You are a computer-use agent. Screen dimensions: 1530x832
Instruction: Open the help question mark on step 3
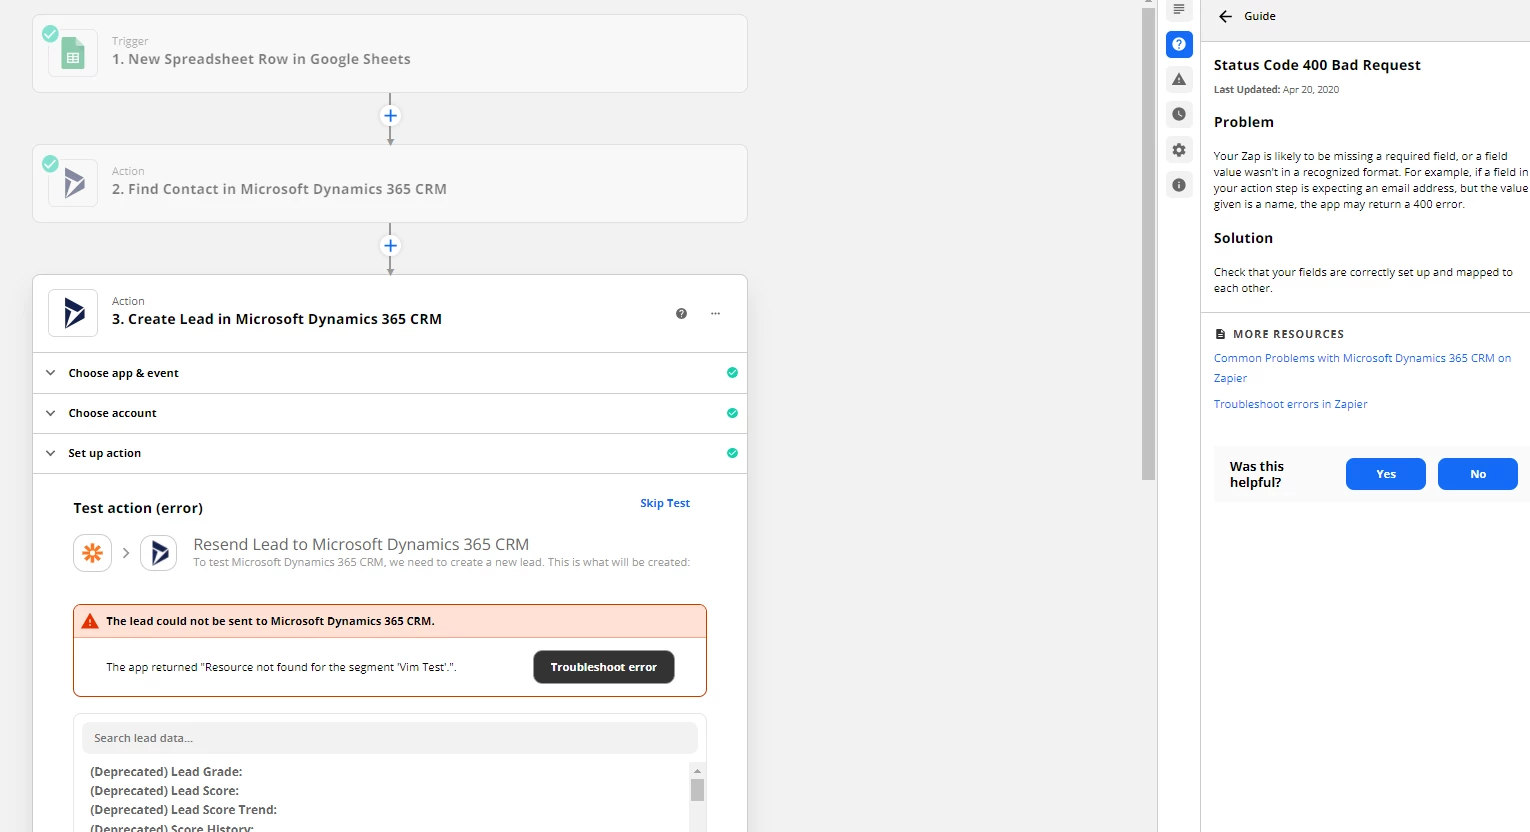tap(681, 313)
